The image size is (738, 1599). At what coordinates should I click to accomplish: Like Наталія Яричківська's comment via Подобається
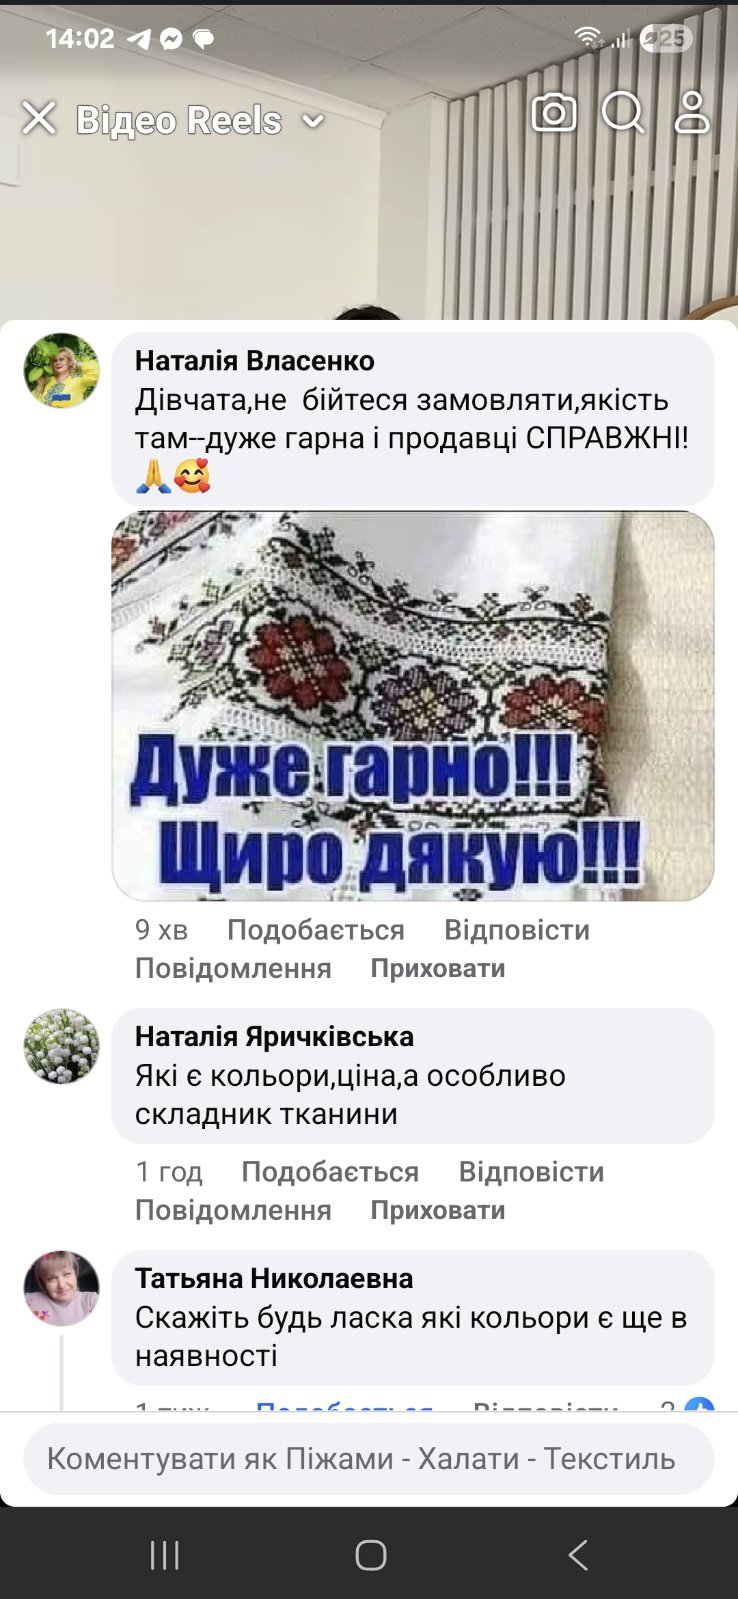click(330, 1172)
